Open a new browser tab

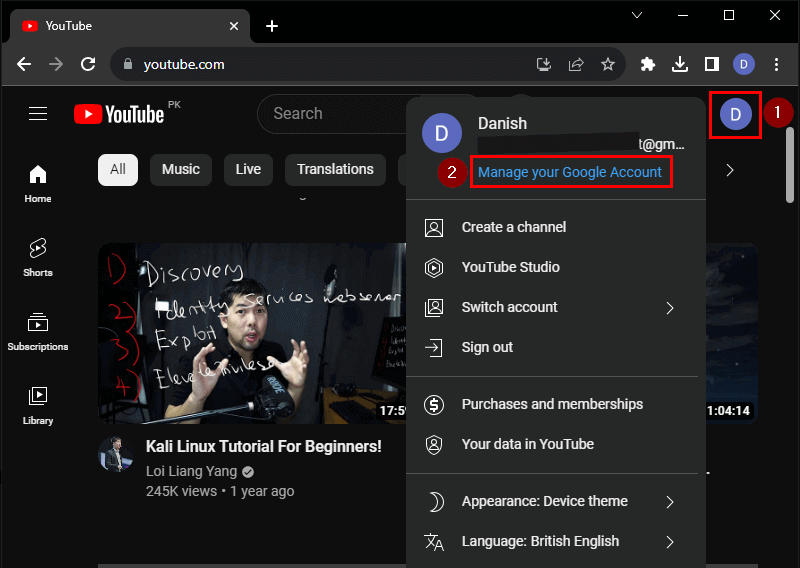pos(272,26)
